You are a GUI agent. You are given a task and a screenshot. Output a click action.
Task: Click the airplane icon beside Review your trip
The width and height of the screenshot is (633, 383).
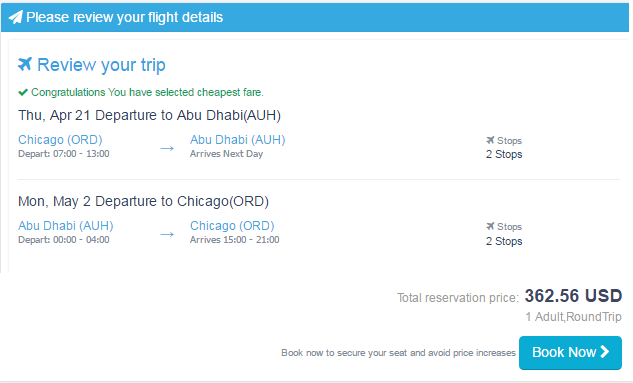point(25,64)
